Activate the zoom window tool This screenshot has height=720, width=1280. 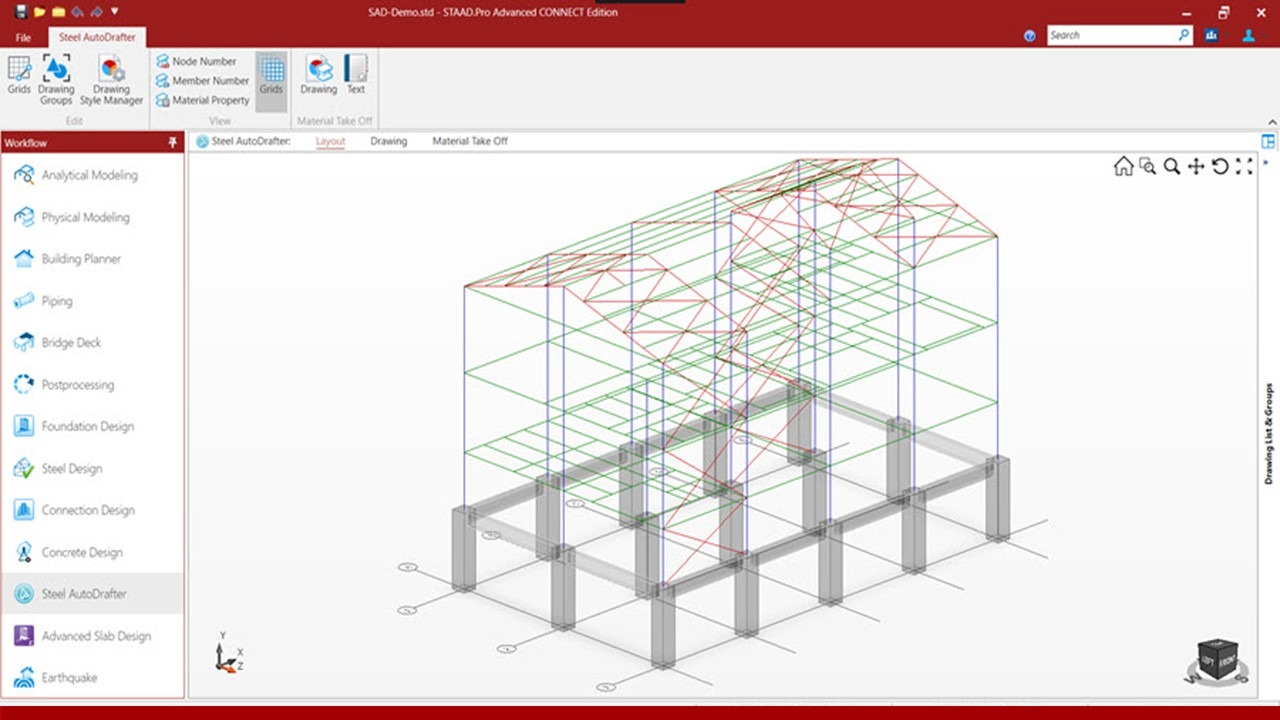(1147, 167)
